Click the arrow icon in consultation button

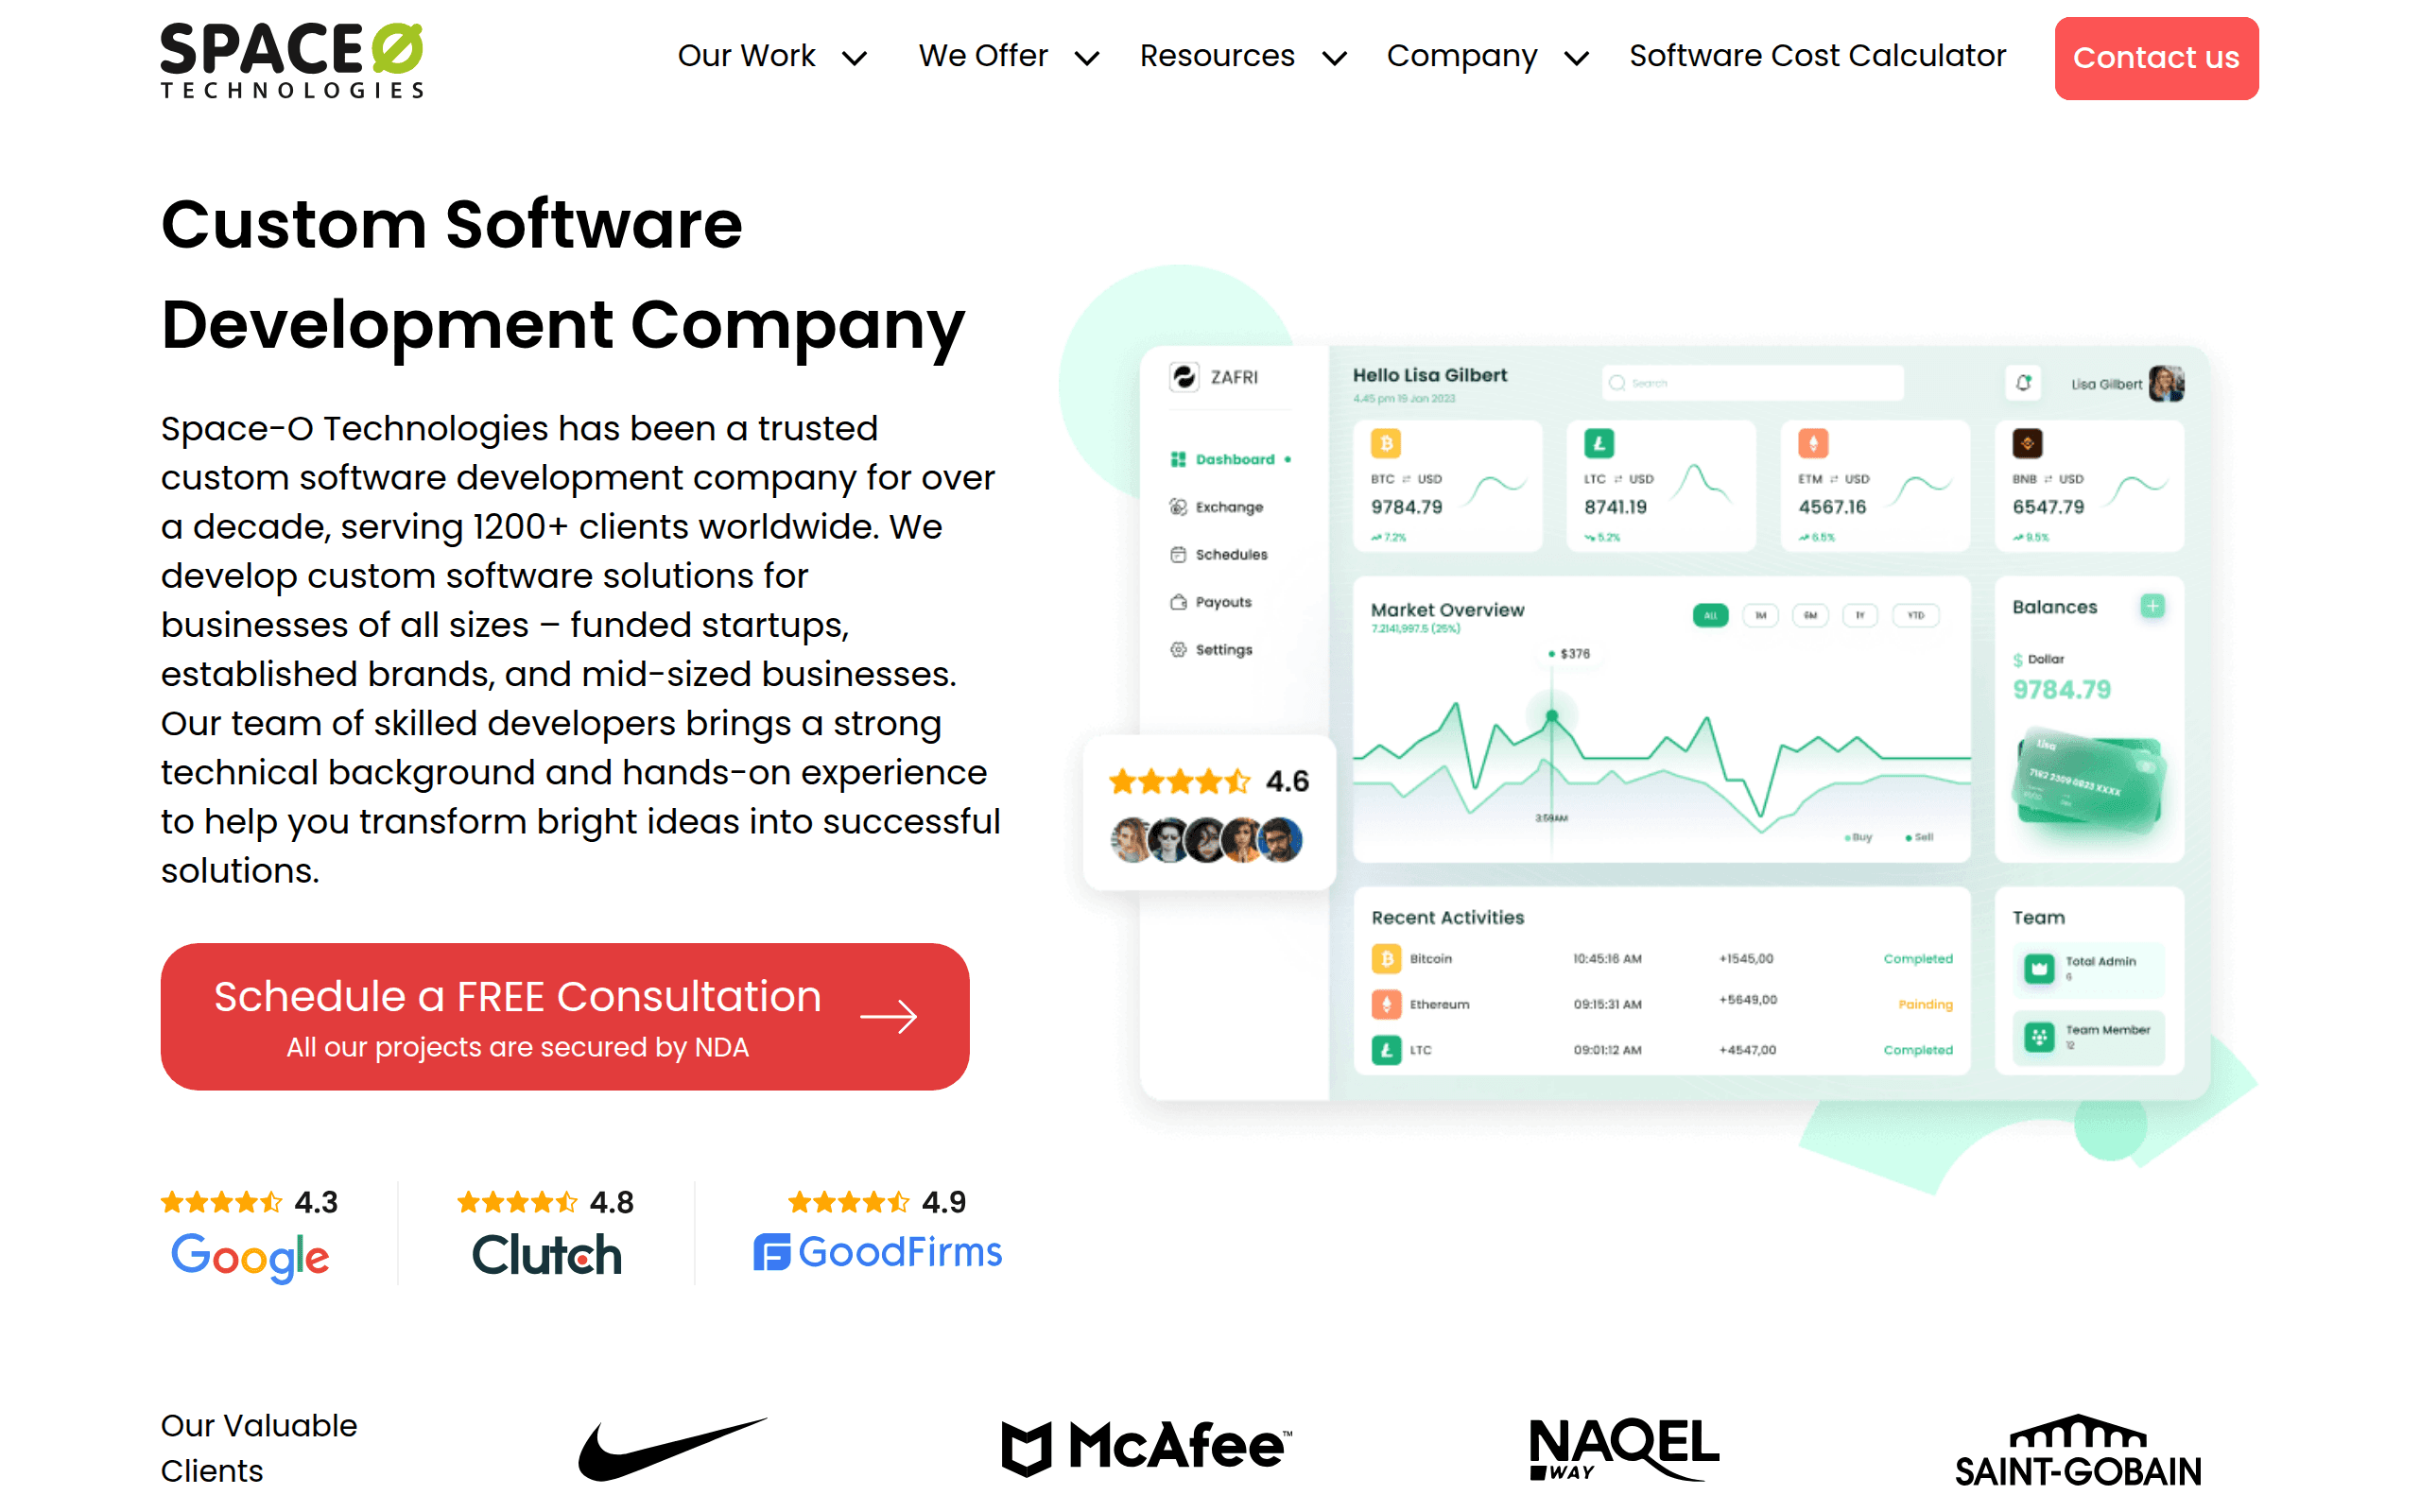888,1017
